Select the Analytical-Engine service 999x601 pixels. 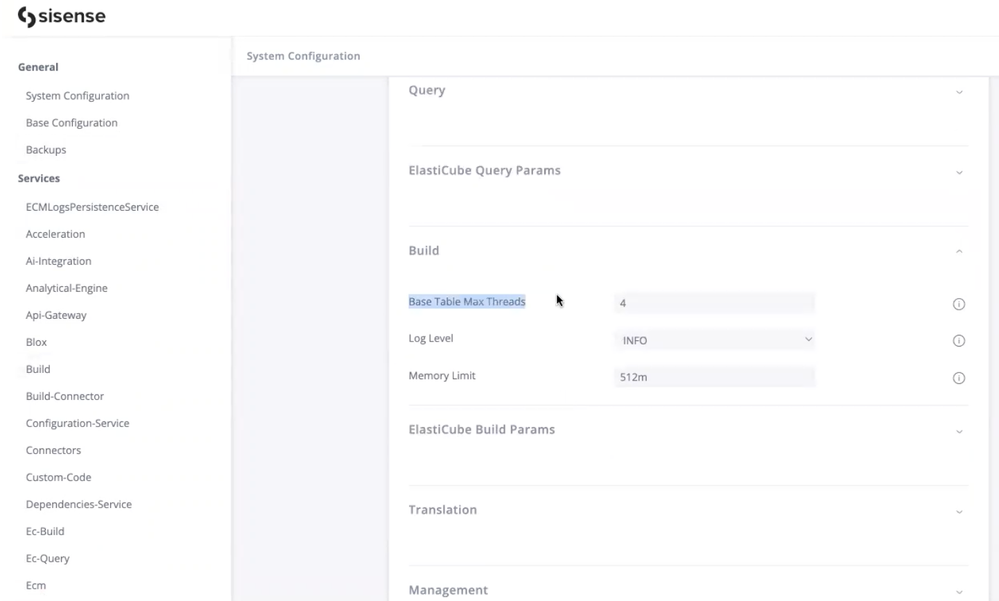66,288
